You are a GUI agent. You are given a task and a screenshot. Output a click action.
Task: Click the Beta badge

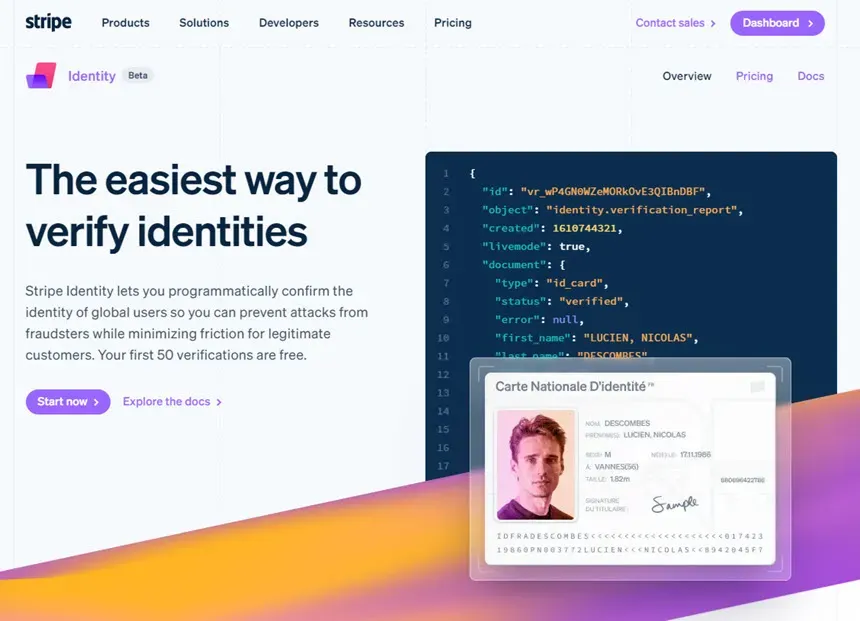click(138, 76)
